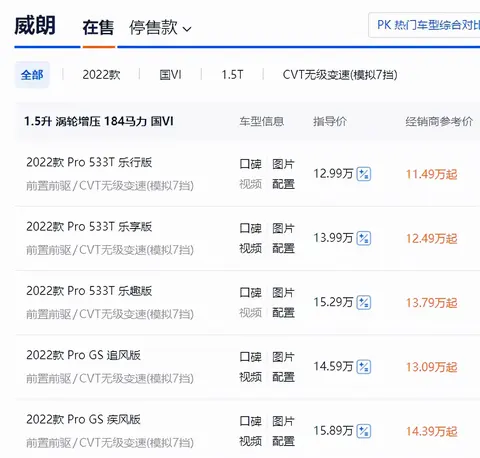Select the 在售 tab
The width and height of the screenshot is (480, 458).
(98, 27)
